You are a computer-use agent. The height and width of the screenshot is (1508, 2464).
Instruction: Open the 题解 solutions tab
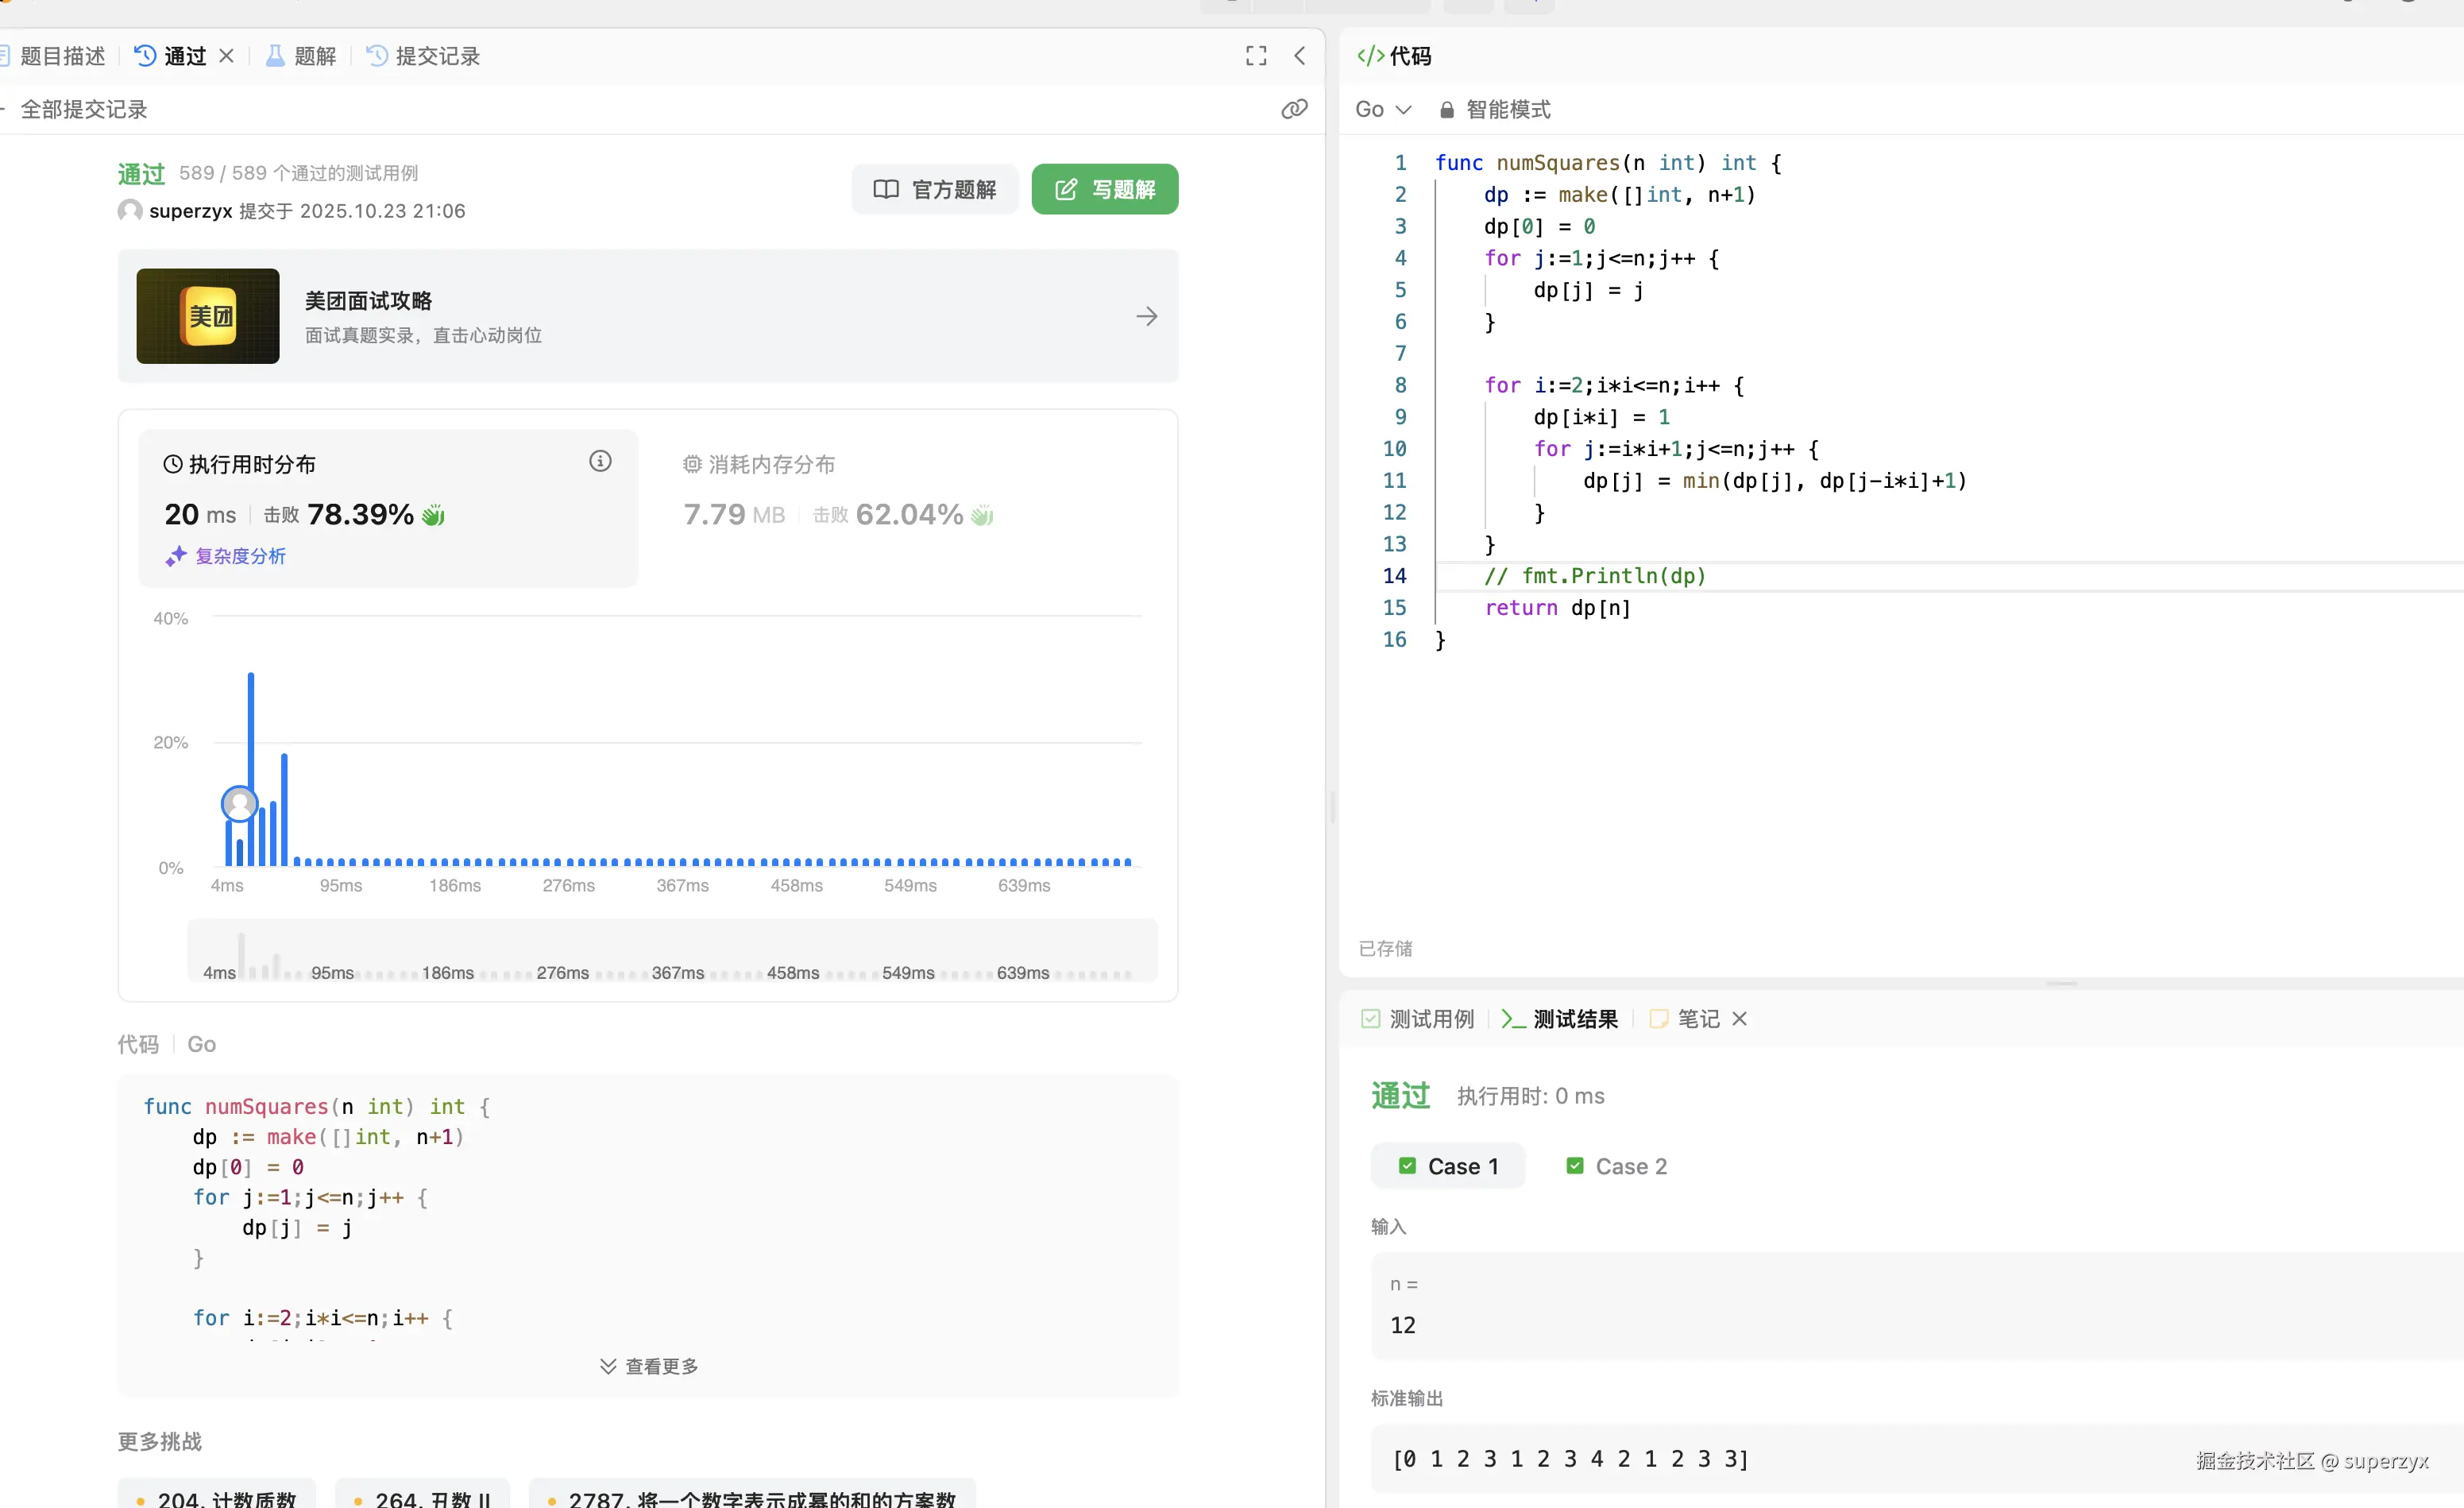301,56
